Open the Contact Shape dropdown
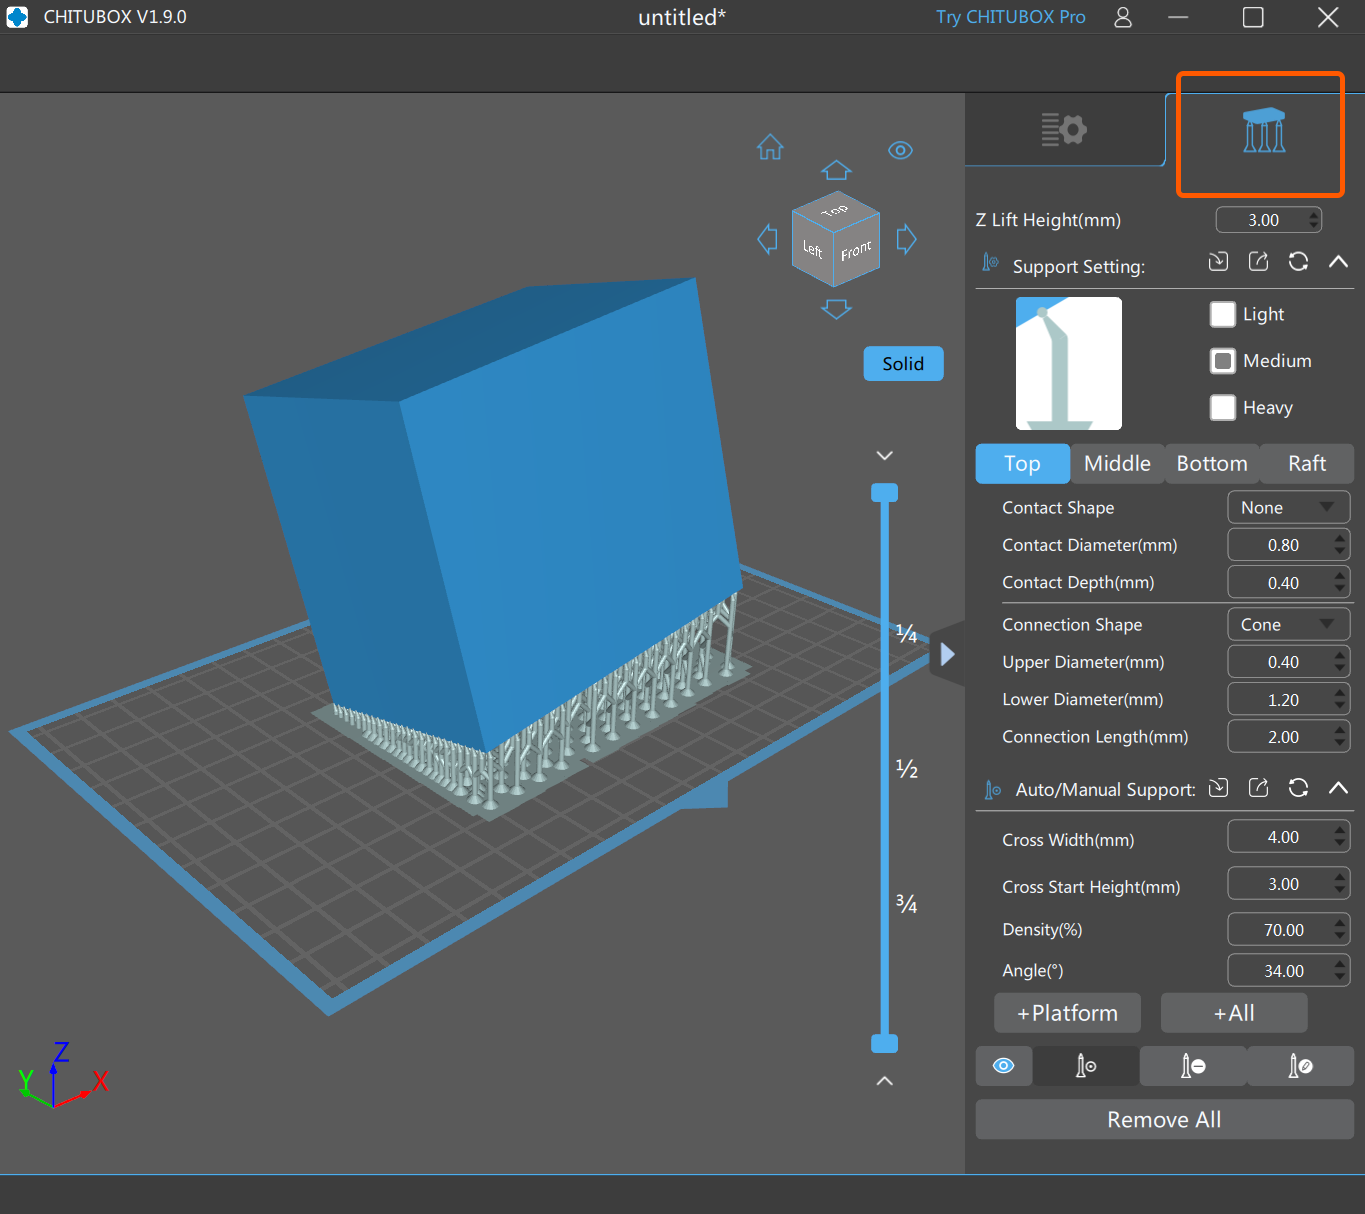This screenshot has height=1214, width=1365. pyautogui.click(x=1288, y=507)
